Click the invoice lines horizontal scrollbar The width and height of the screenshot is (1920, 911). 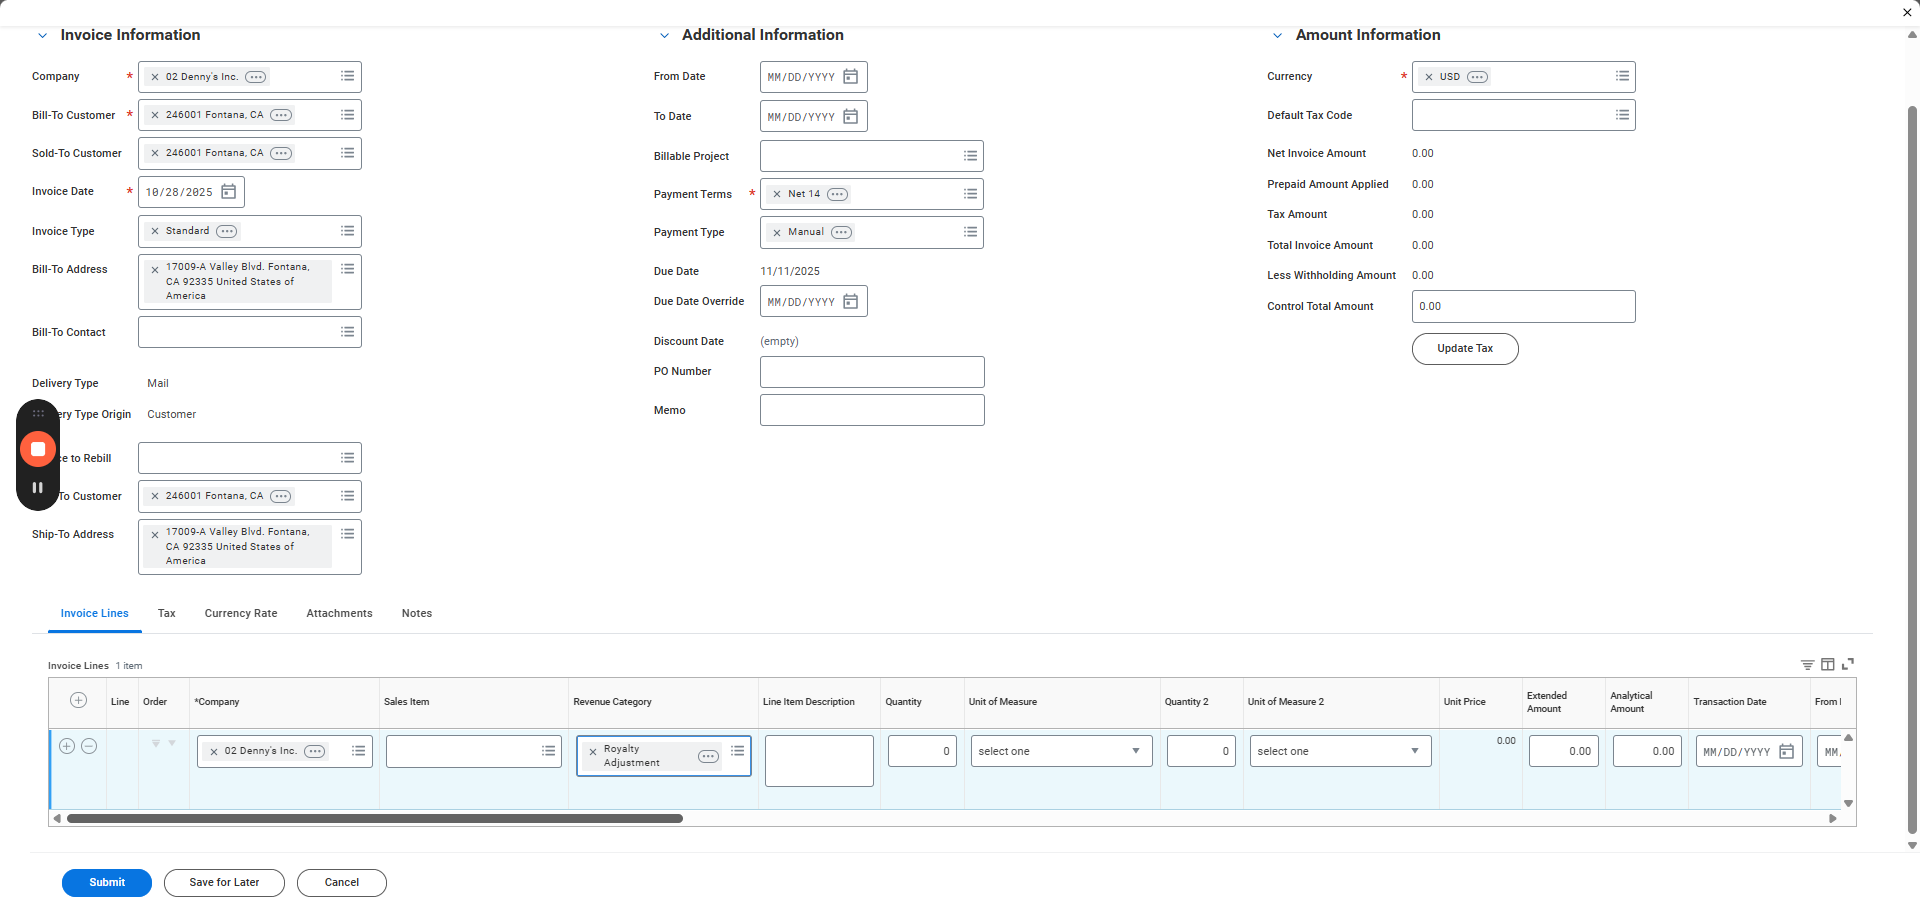click(375, 819)
